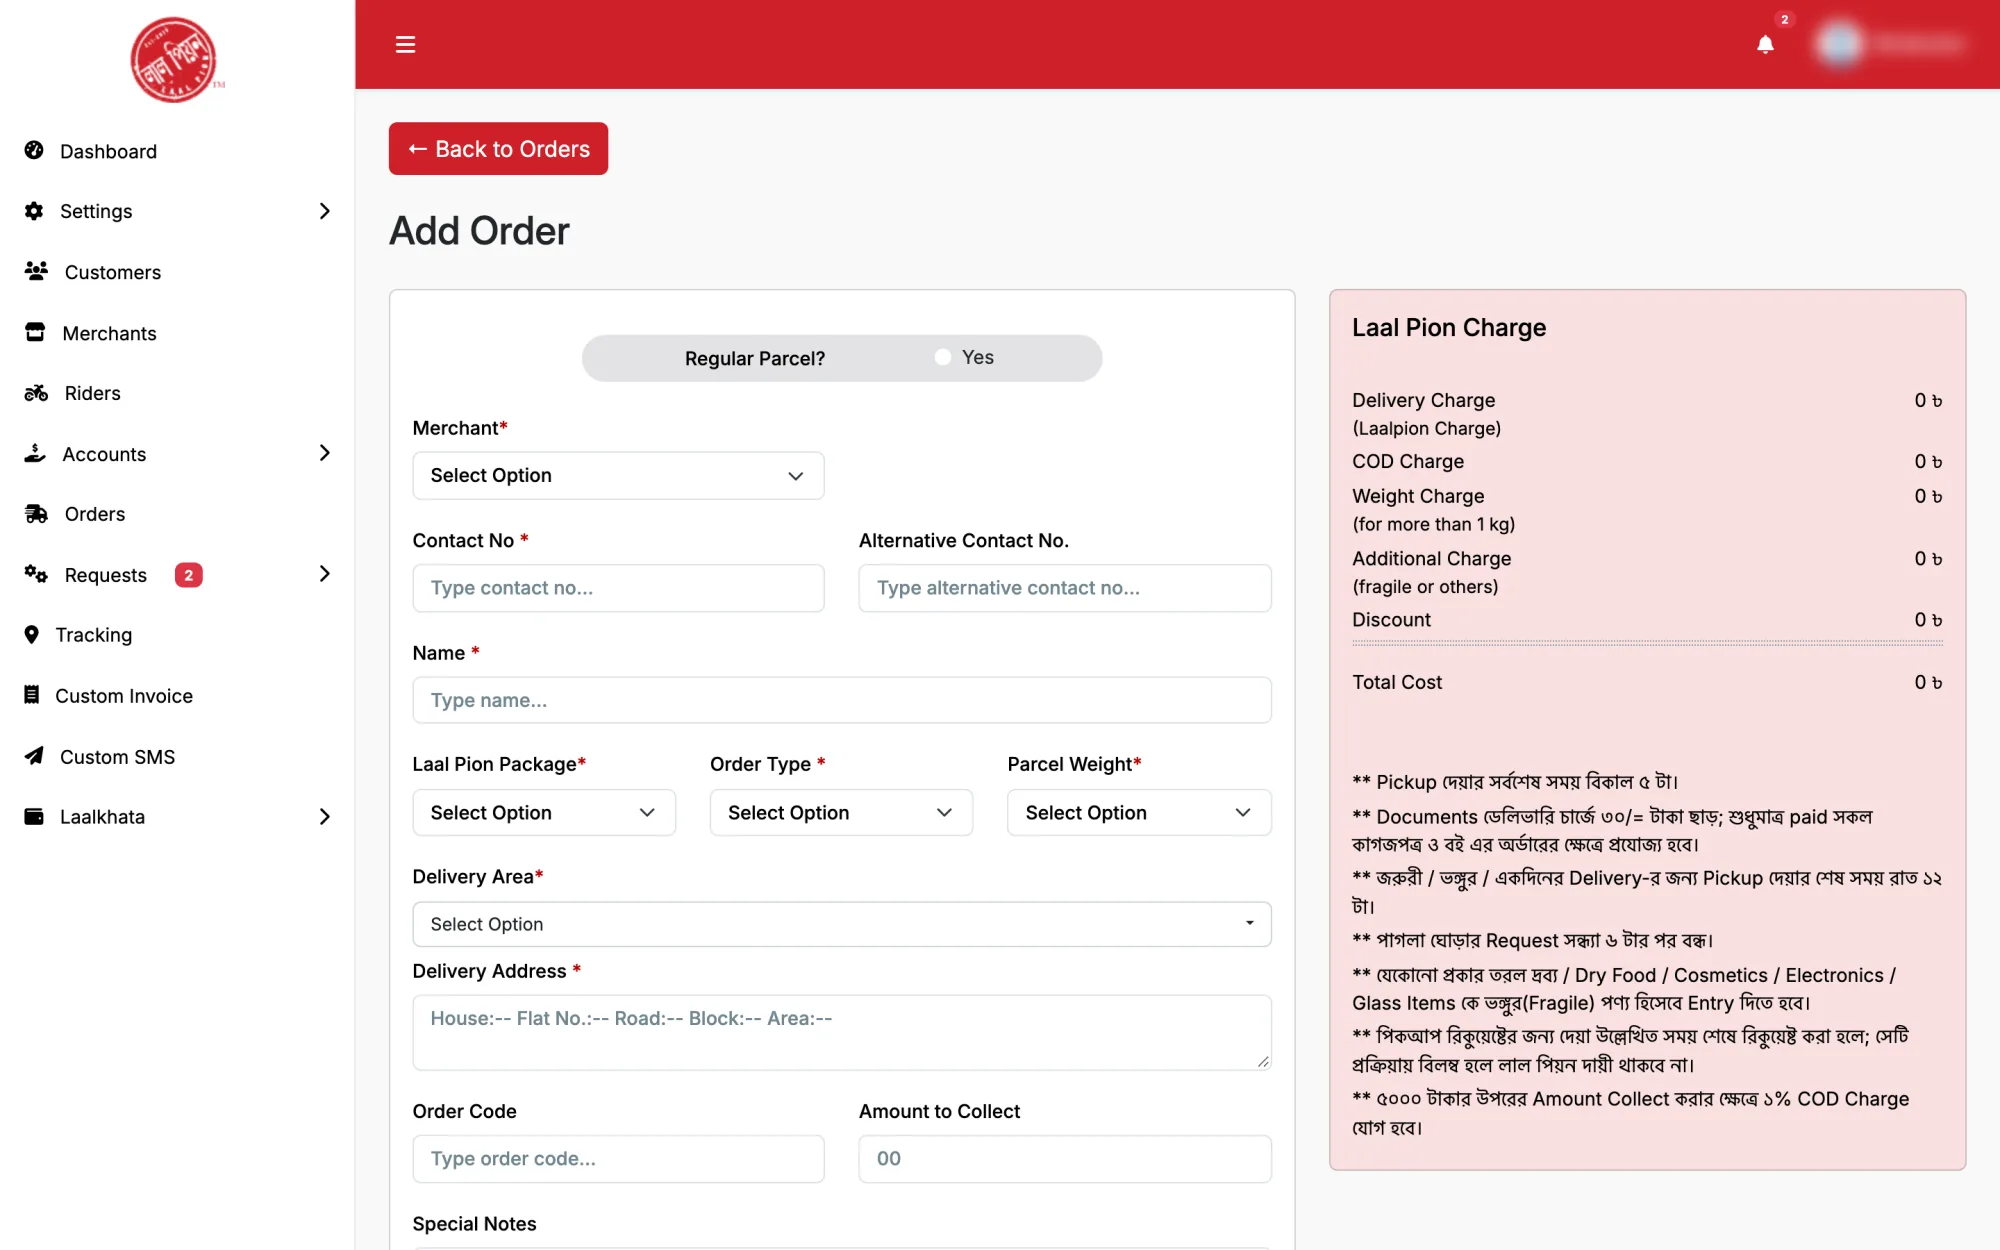
Task: Expand the Requests submenu chevron
Action: point(324,574)
